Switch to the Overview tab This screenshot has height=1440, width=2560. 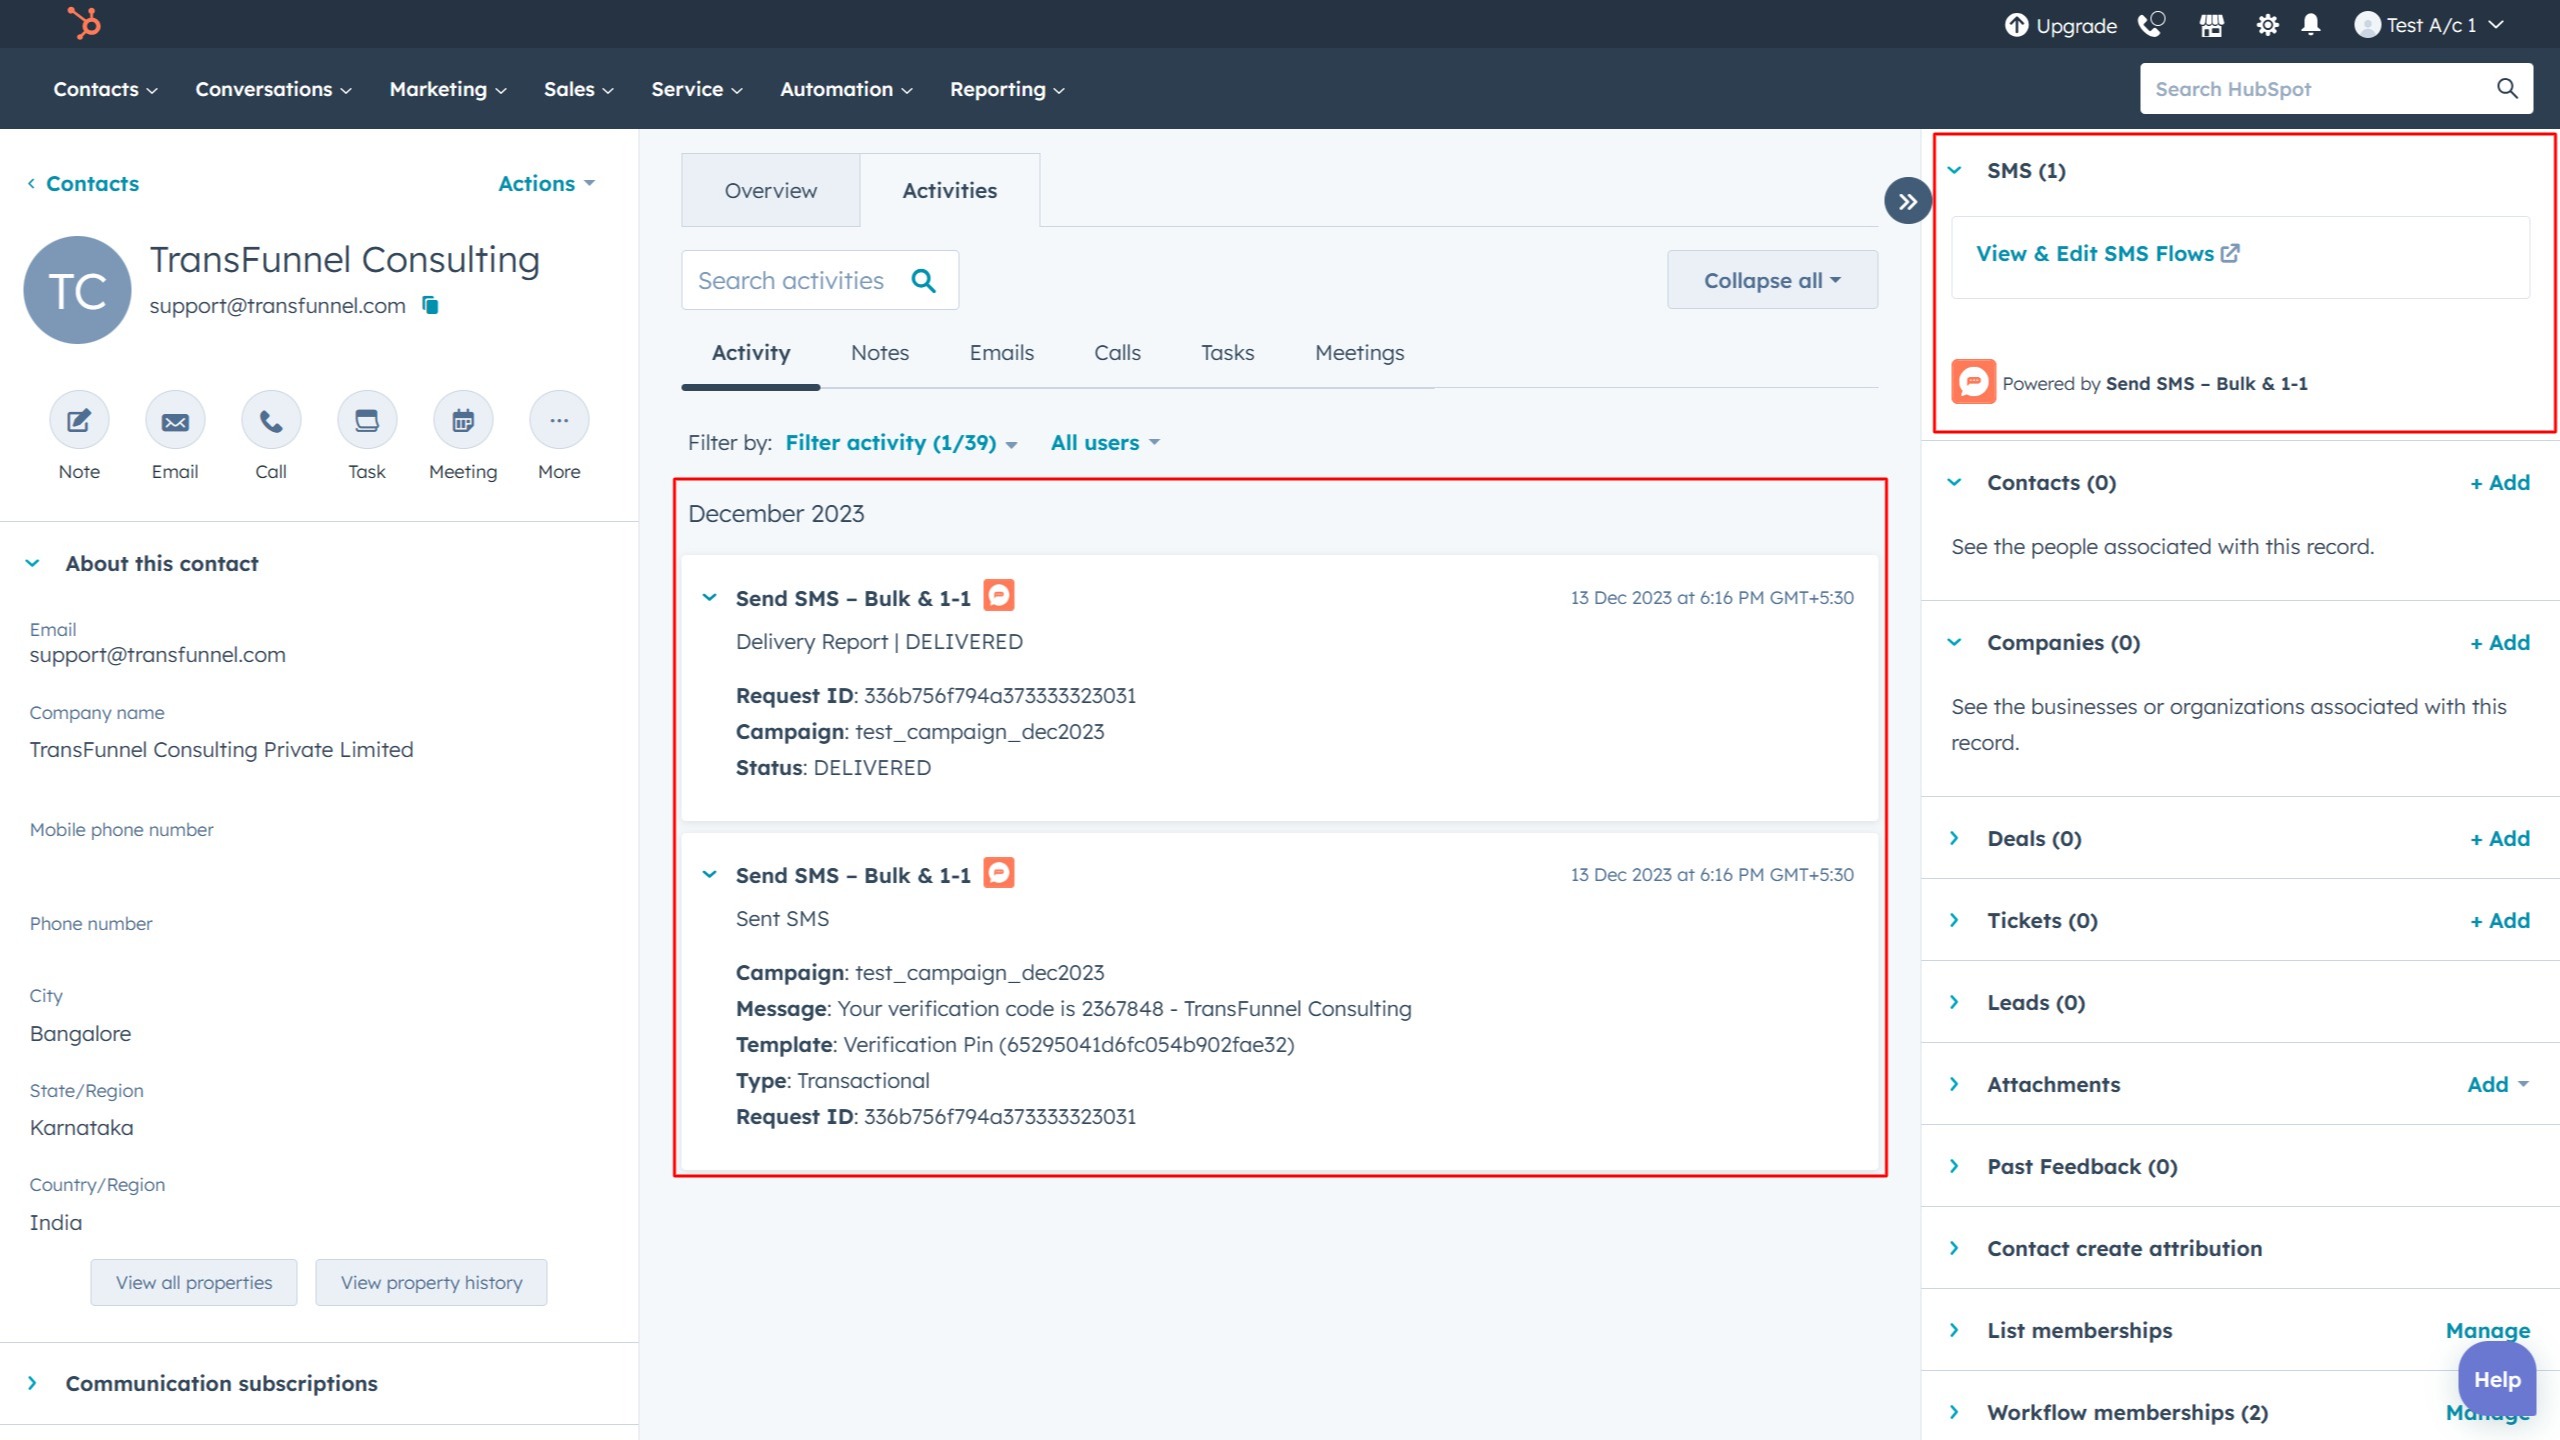coord(770,190)
